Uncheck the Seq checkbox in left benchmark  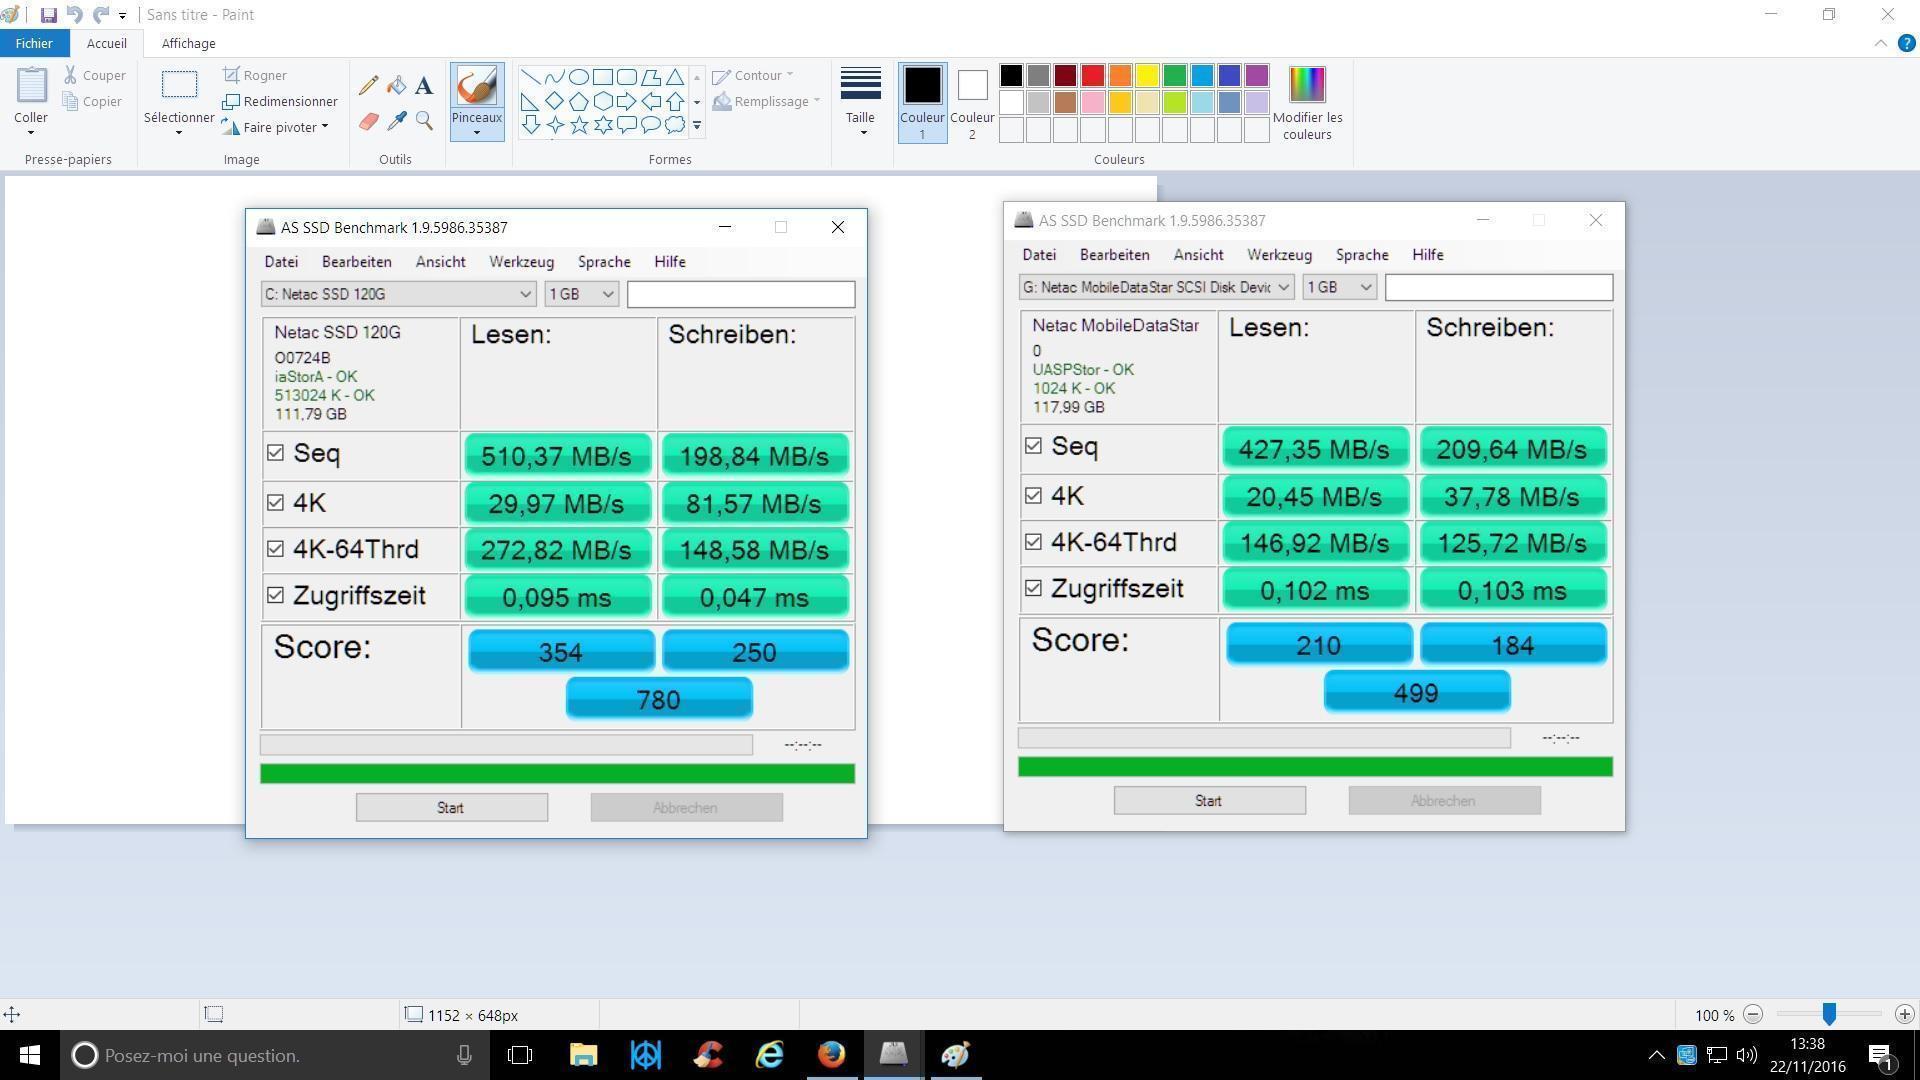coord(276,453)
